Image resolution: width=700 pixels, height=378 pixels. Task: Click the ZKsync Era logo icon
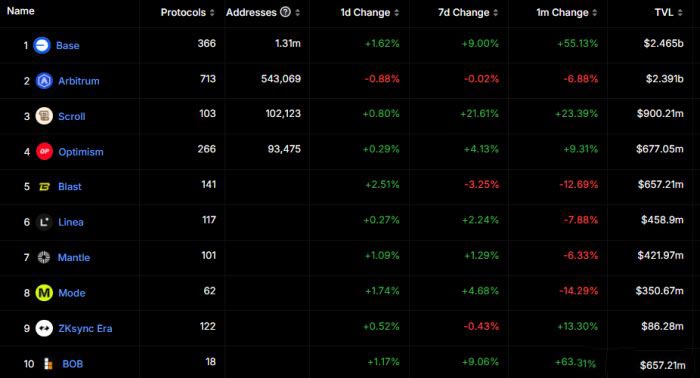(x=44, y=328)
